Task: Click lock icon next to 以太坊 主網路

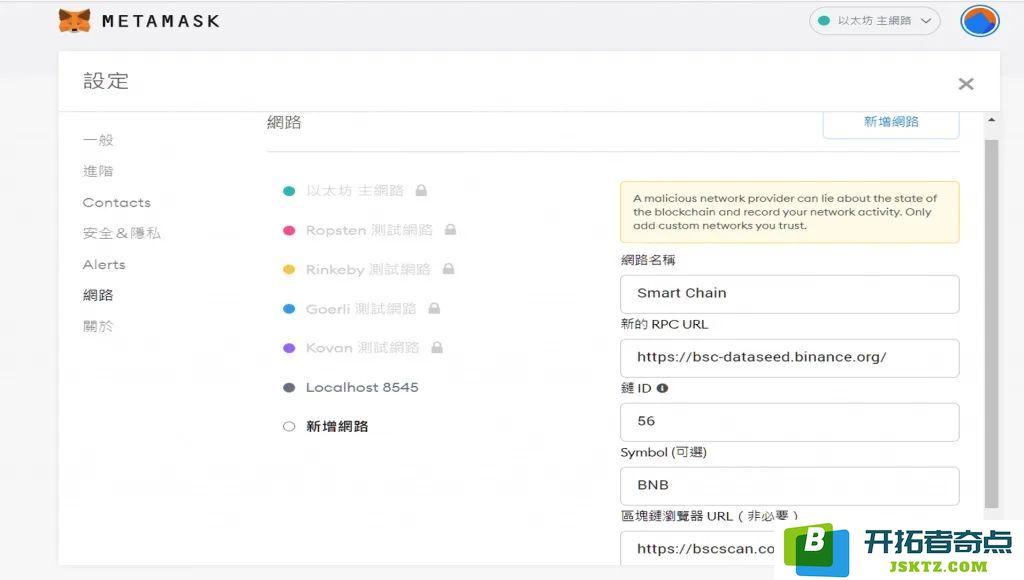Action: pos(421,190)
